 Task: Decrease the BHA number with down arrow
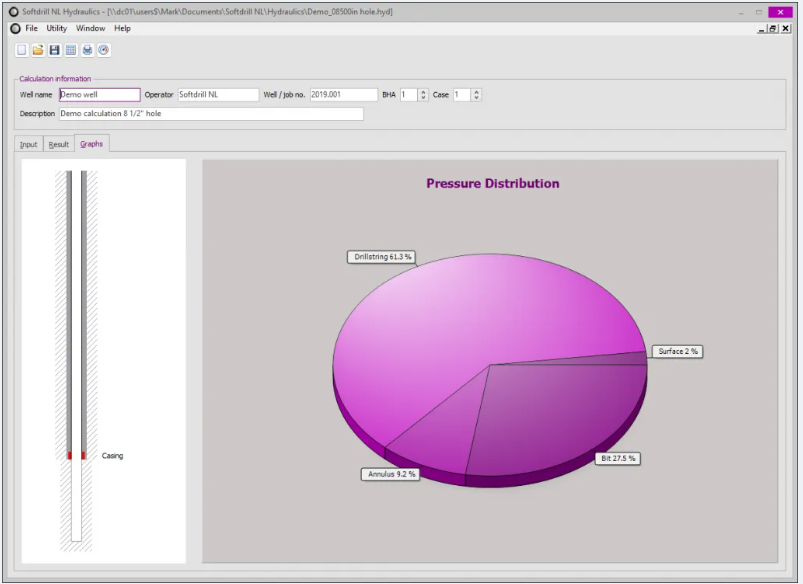point(423,98)
